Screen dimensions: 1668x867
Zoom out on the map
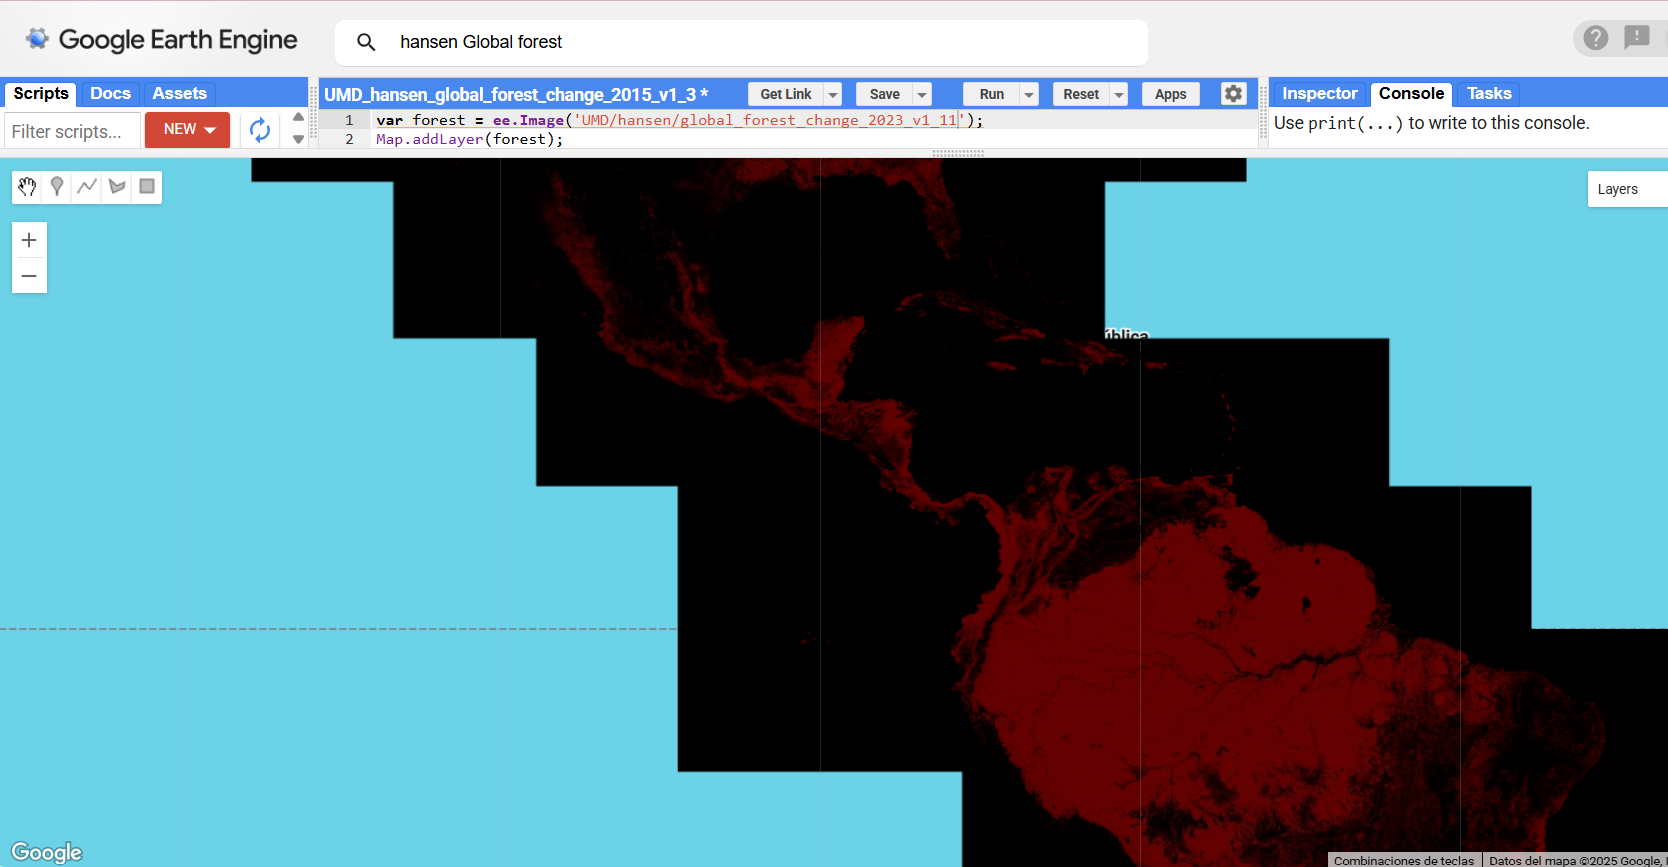tap(29, 276)
